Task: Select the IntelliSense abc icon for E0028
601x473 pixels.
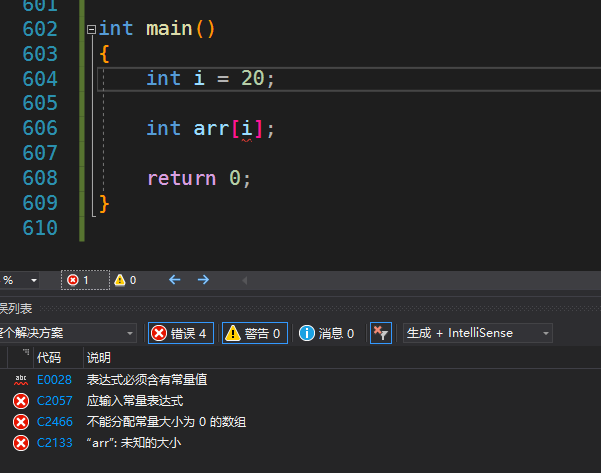Action: 21,380
